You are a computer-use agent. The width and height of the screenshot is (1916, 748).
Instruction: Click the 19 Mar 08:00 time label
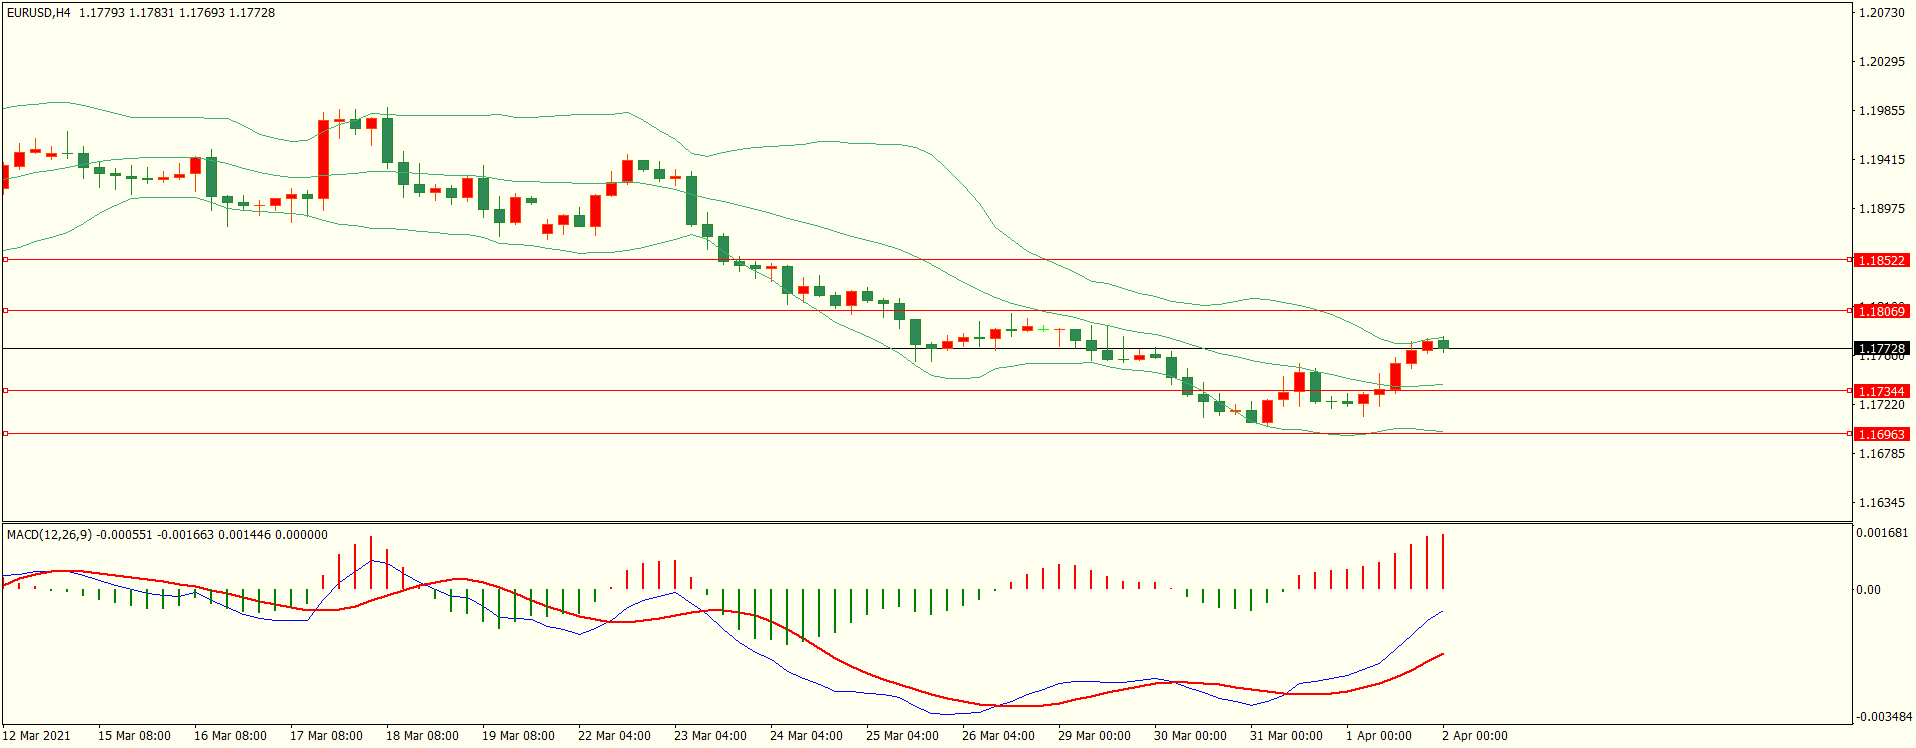click(518, 736)
